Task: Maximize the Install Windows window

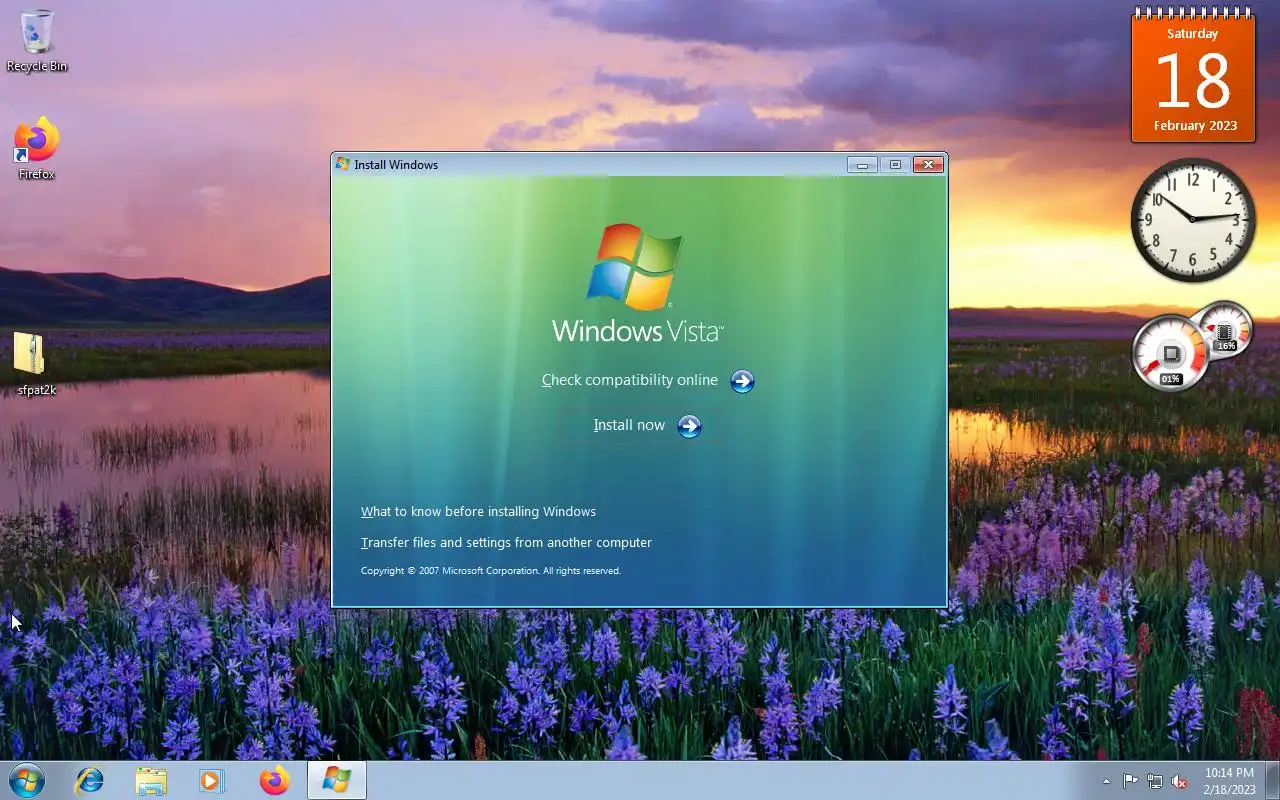Action: (895, 165)
